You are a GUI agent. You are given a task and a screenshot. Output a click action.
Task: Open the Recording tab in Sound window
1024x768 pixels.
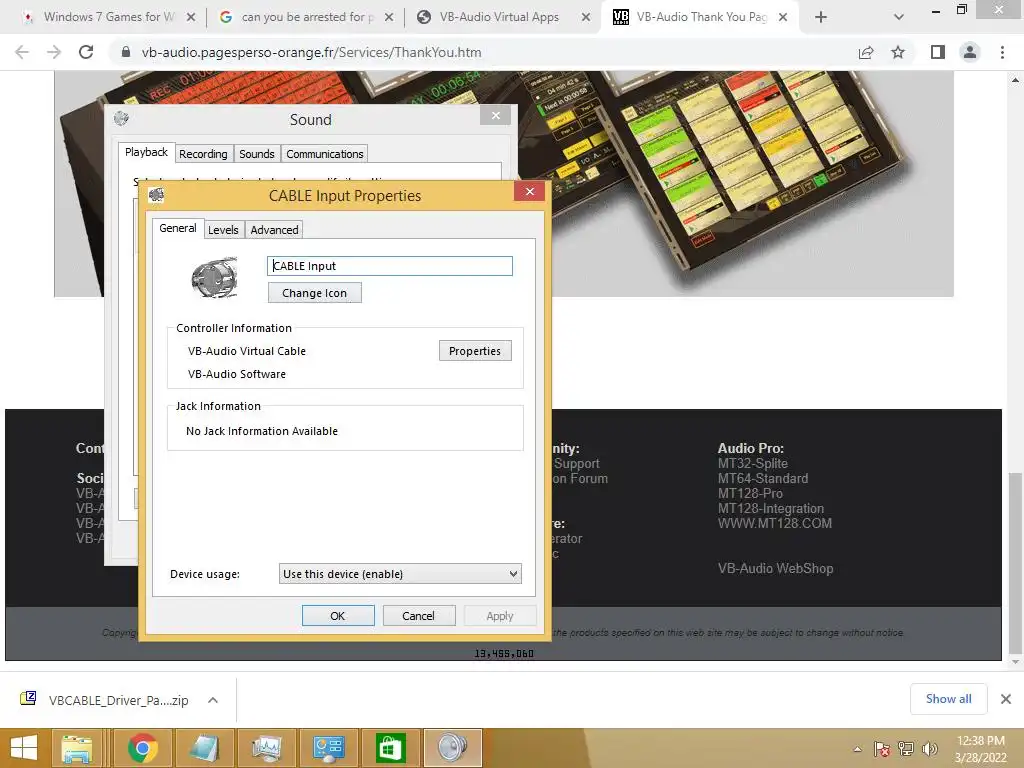(x=203, y=154)
